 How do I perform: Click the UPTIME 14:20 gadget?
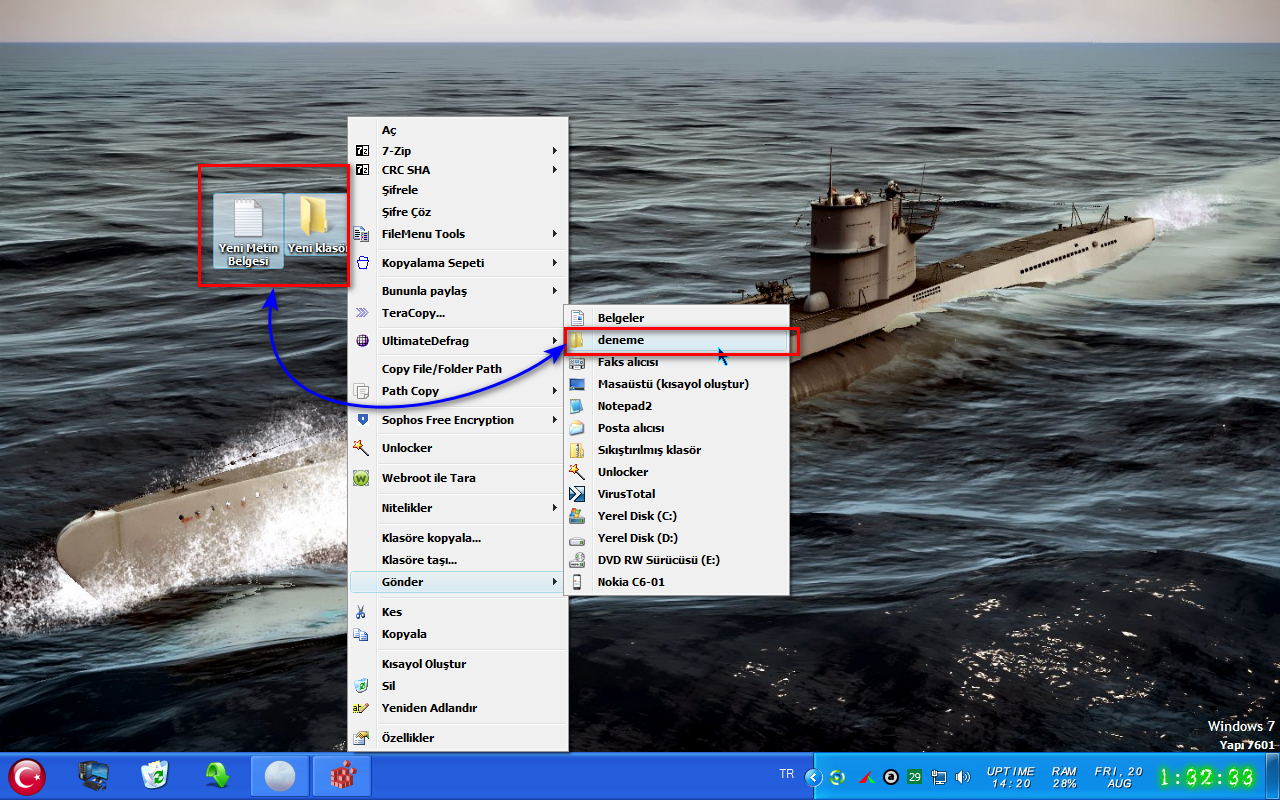1010,777
